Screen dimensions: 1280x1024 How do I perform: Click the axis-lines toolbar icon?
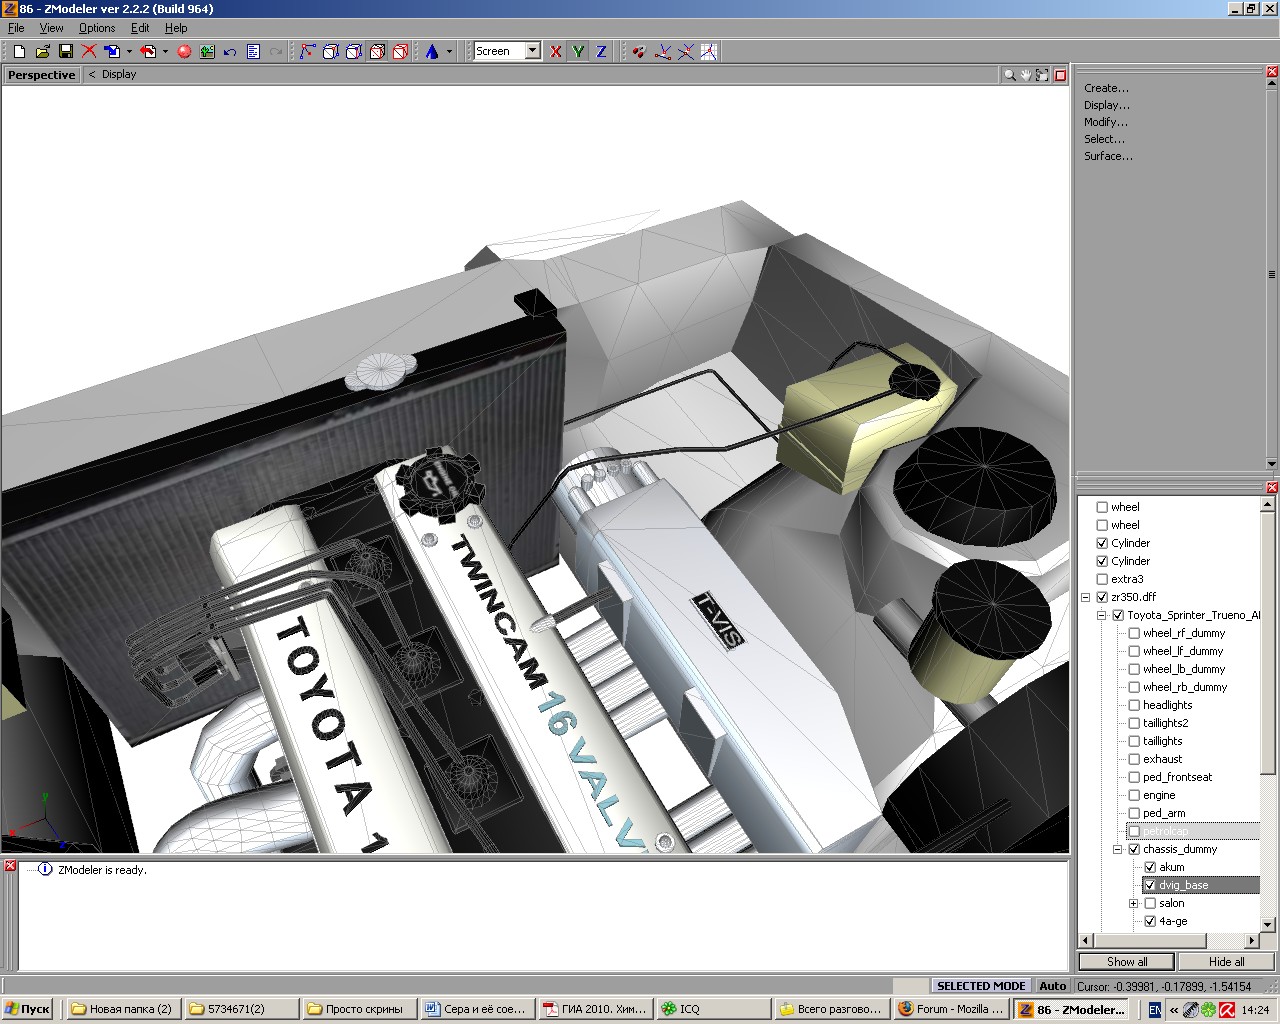coord(662,51)
